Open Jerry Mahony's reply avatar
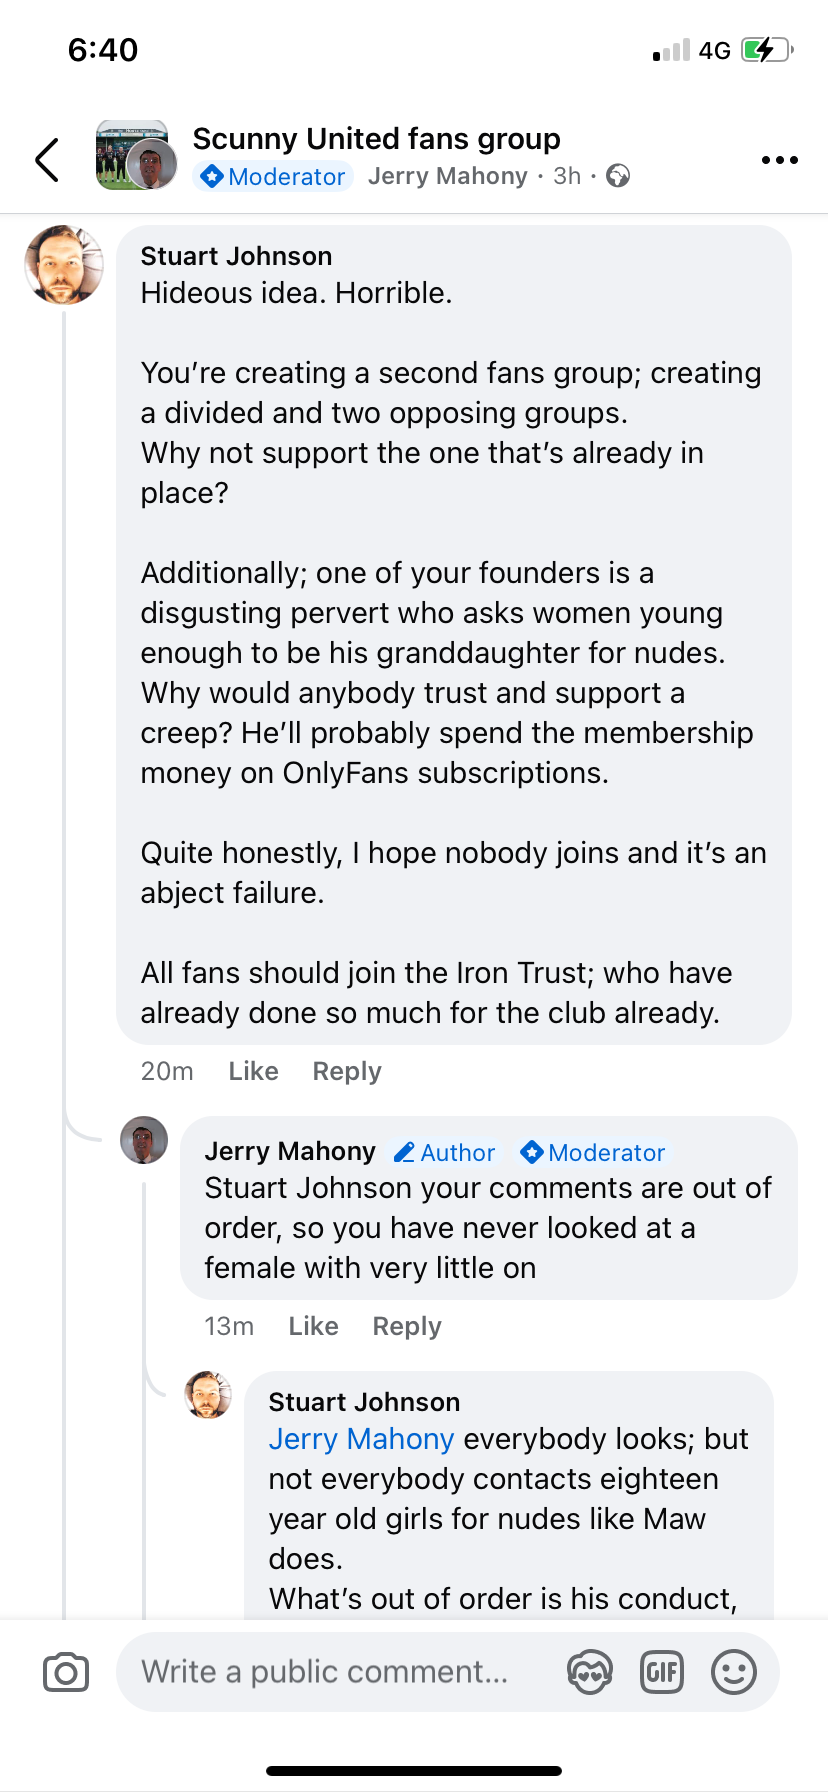 click(144, 1140)
